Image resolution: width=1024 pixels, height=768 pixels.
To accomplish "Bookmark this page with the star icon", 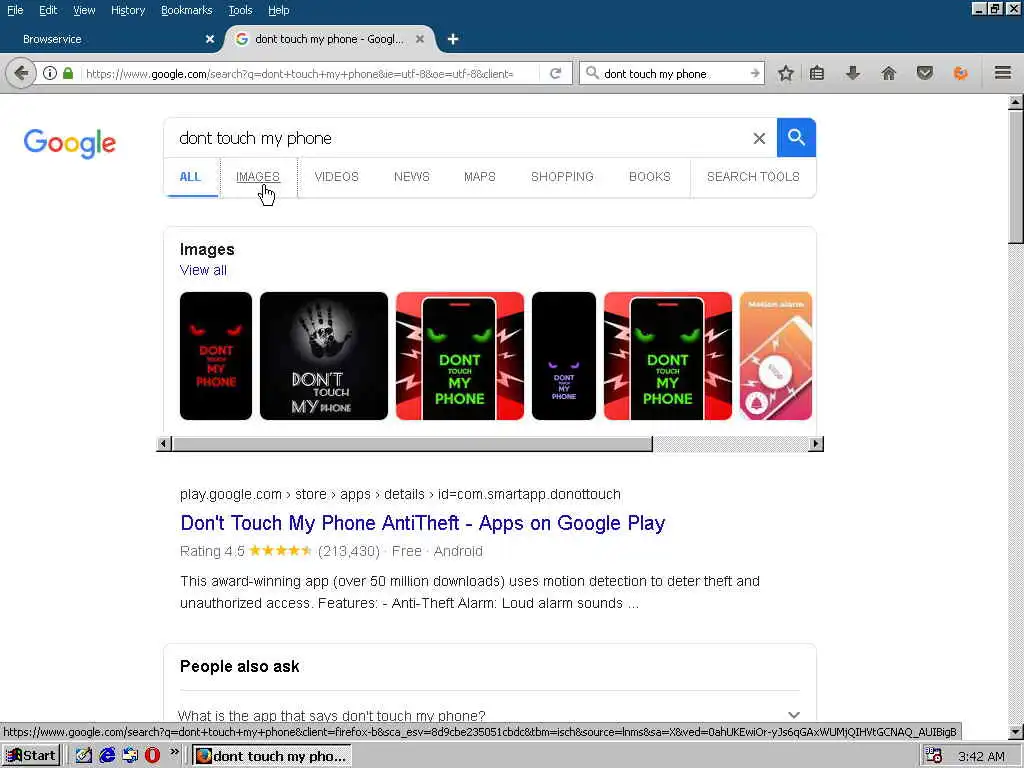I will 786,73.
